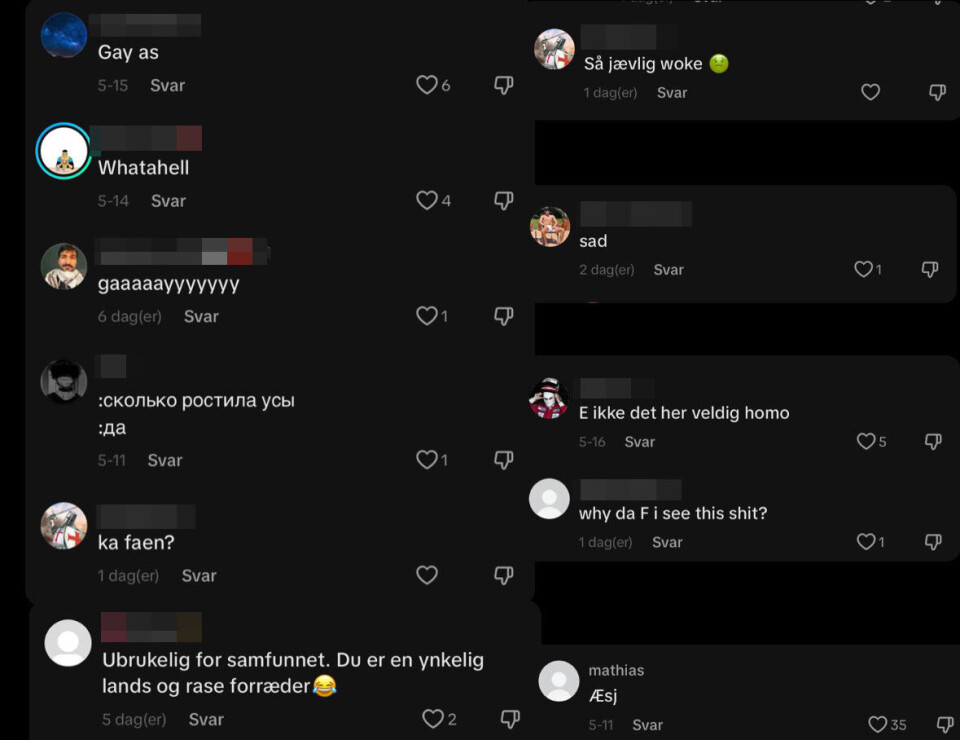Reply (Svar) to mathias's 'Æsj' comment
Screen dimensions: 960x740
coord(647,725)
